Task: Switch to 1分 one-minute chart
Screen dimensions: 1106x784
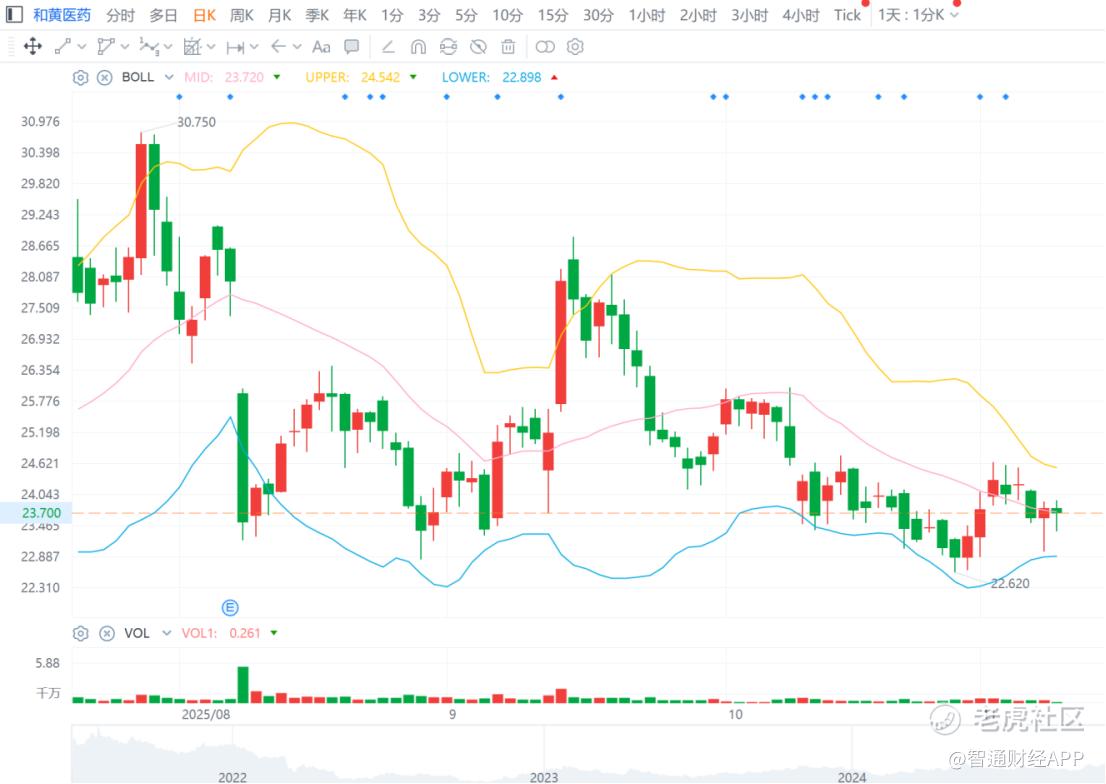Action: pyautogui.click(x=392, y=15)
